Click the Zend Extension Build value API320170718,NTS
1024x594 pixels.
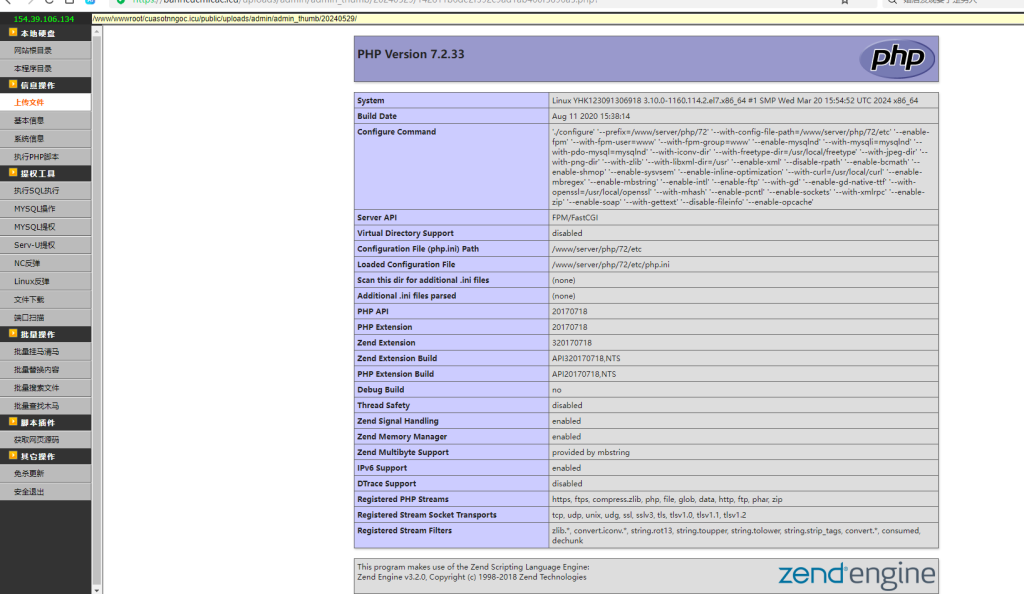[586, 358]
